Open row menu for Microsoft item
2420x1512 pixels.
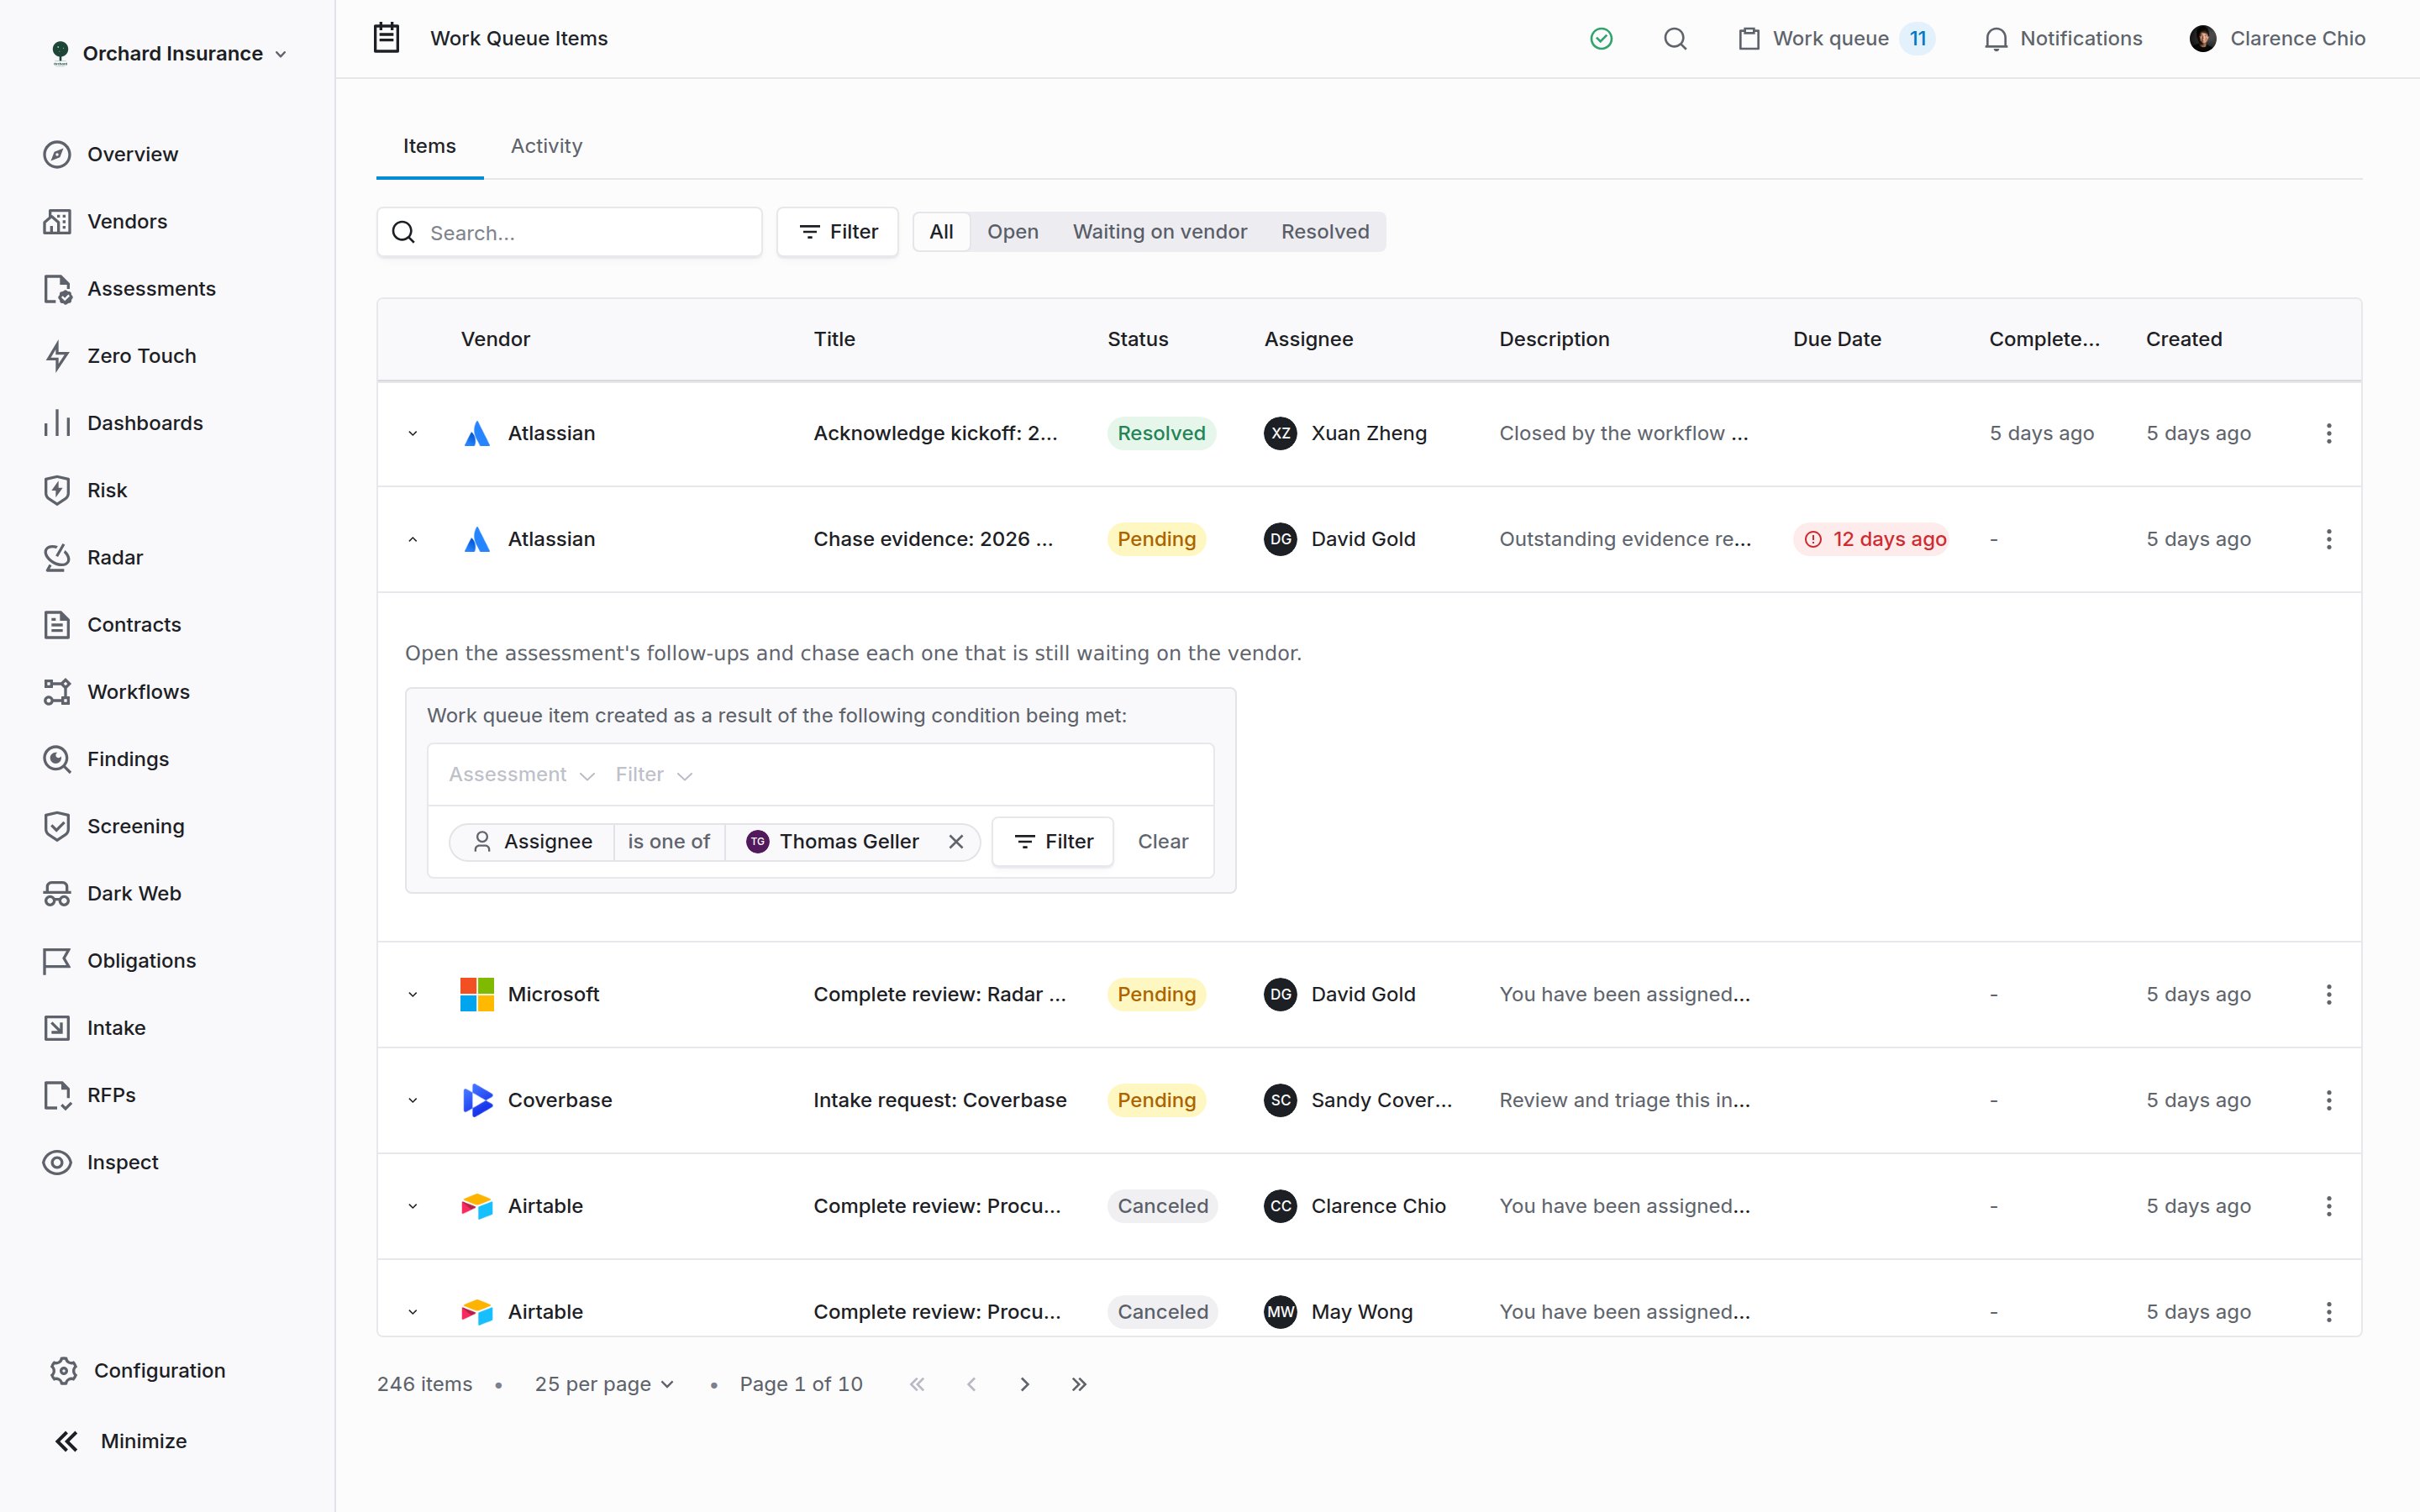click(2329, 994)
